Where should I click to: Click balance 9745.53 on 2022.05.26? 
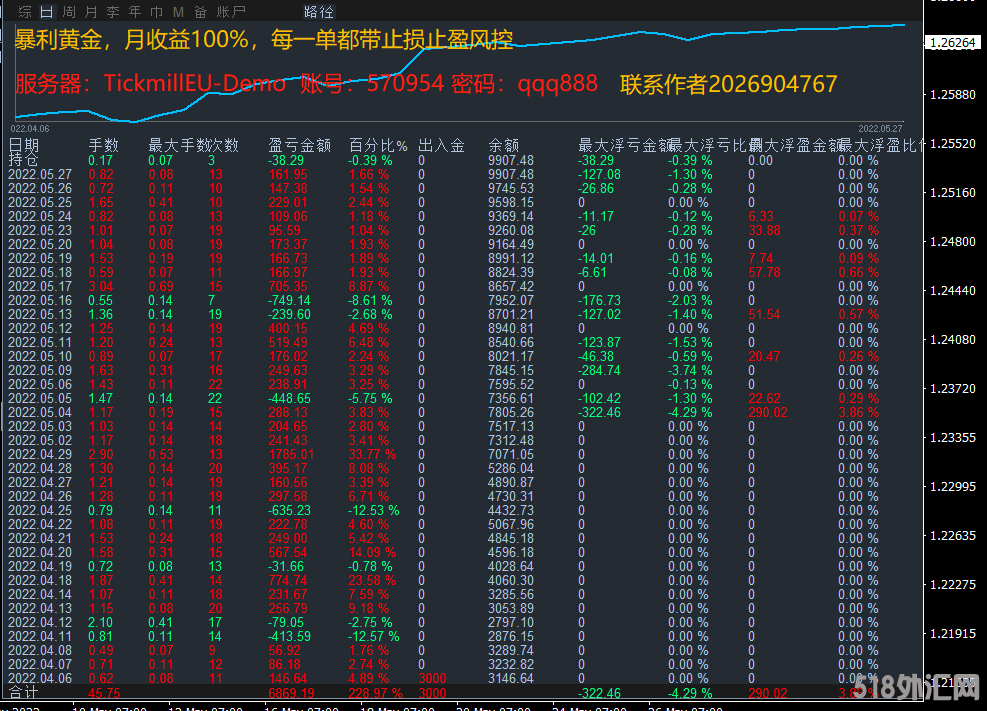pos(511,188)
